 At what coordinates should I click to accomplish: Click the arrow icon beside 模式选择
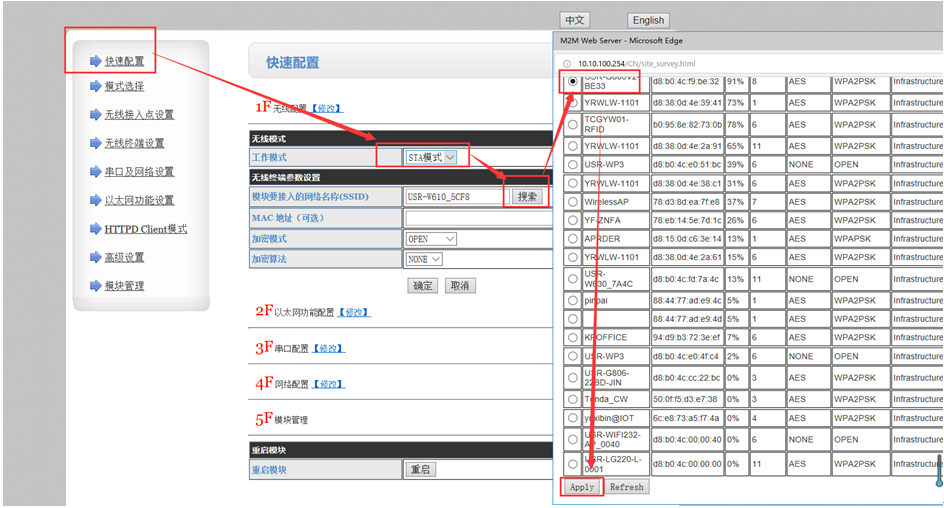click(x=95, y=86)
